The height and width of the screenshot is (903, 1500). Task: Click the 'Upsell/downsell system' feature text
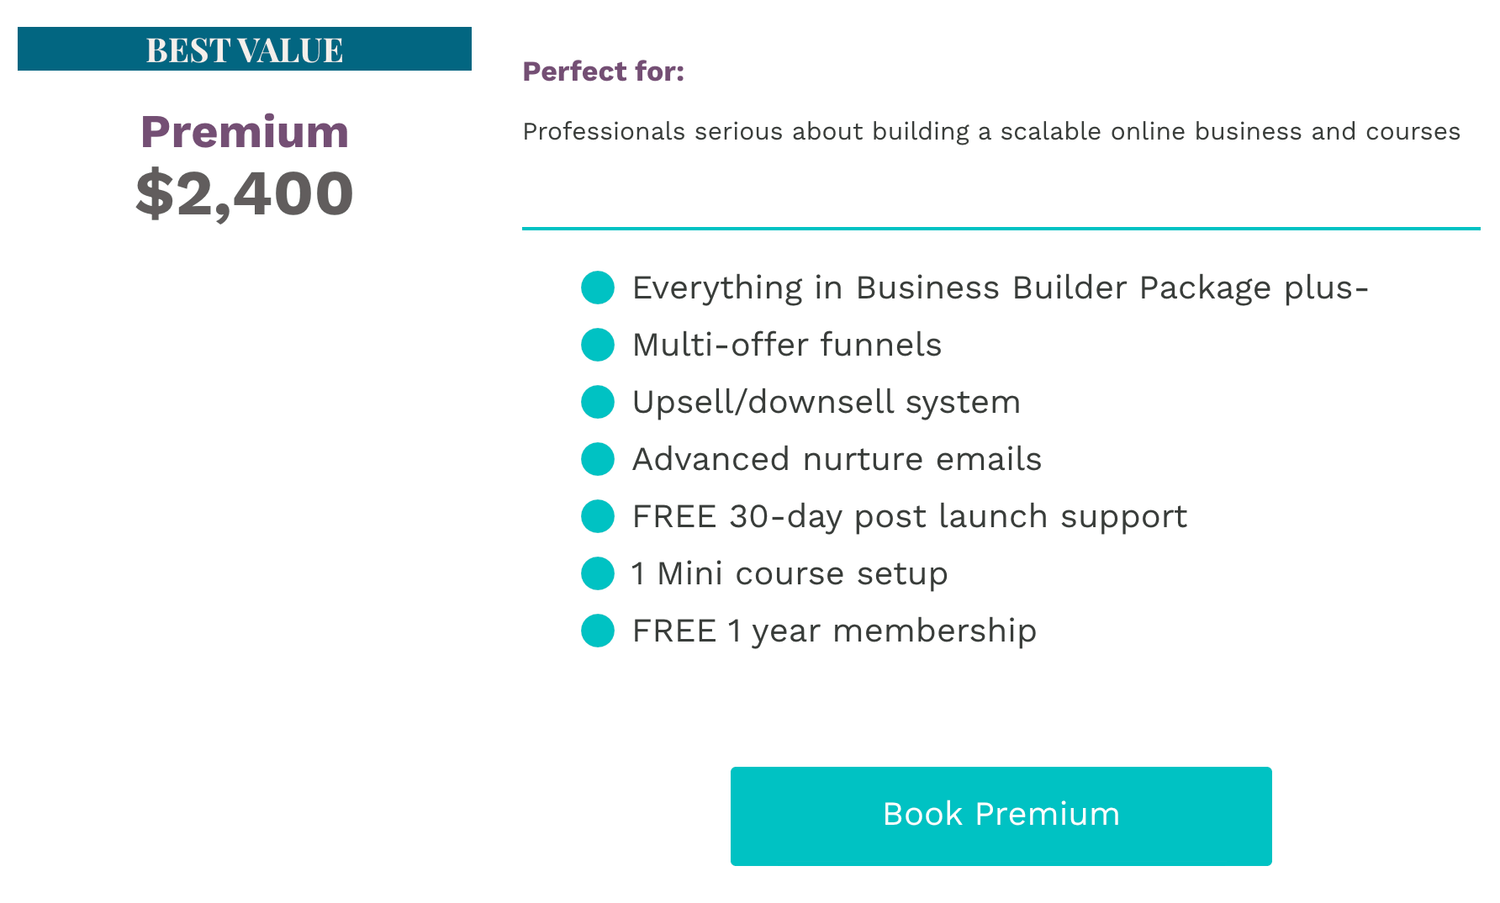pyautogui.click(x=826, y=402)
